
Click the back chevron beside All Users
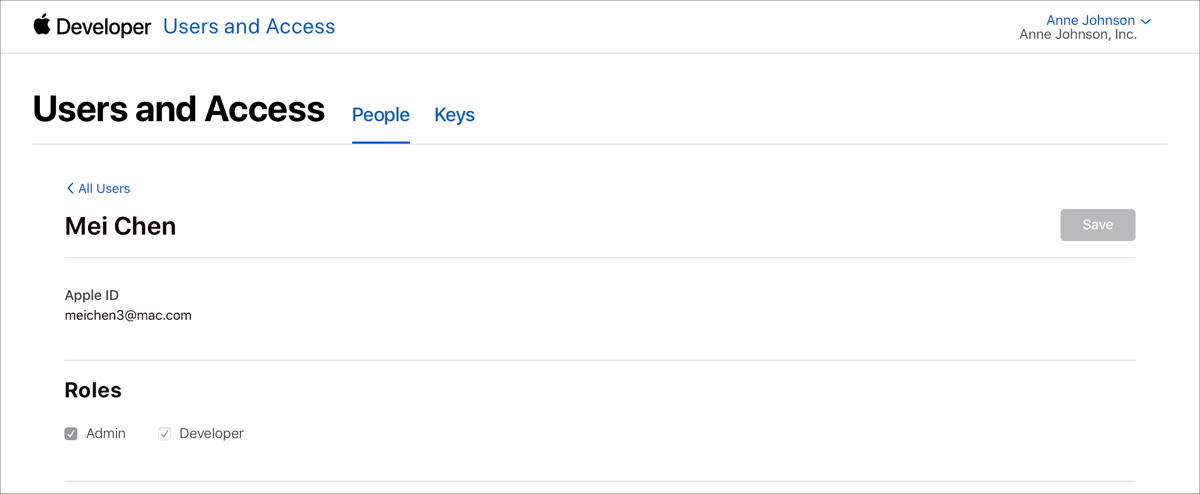70,188
